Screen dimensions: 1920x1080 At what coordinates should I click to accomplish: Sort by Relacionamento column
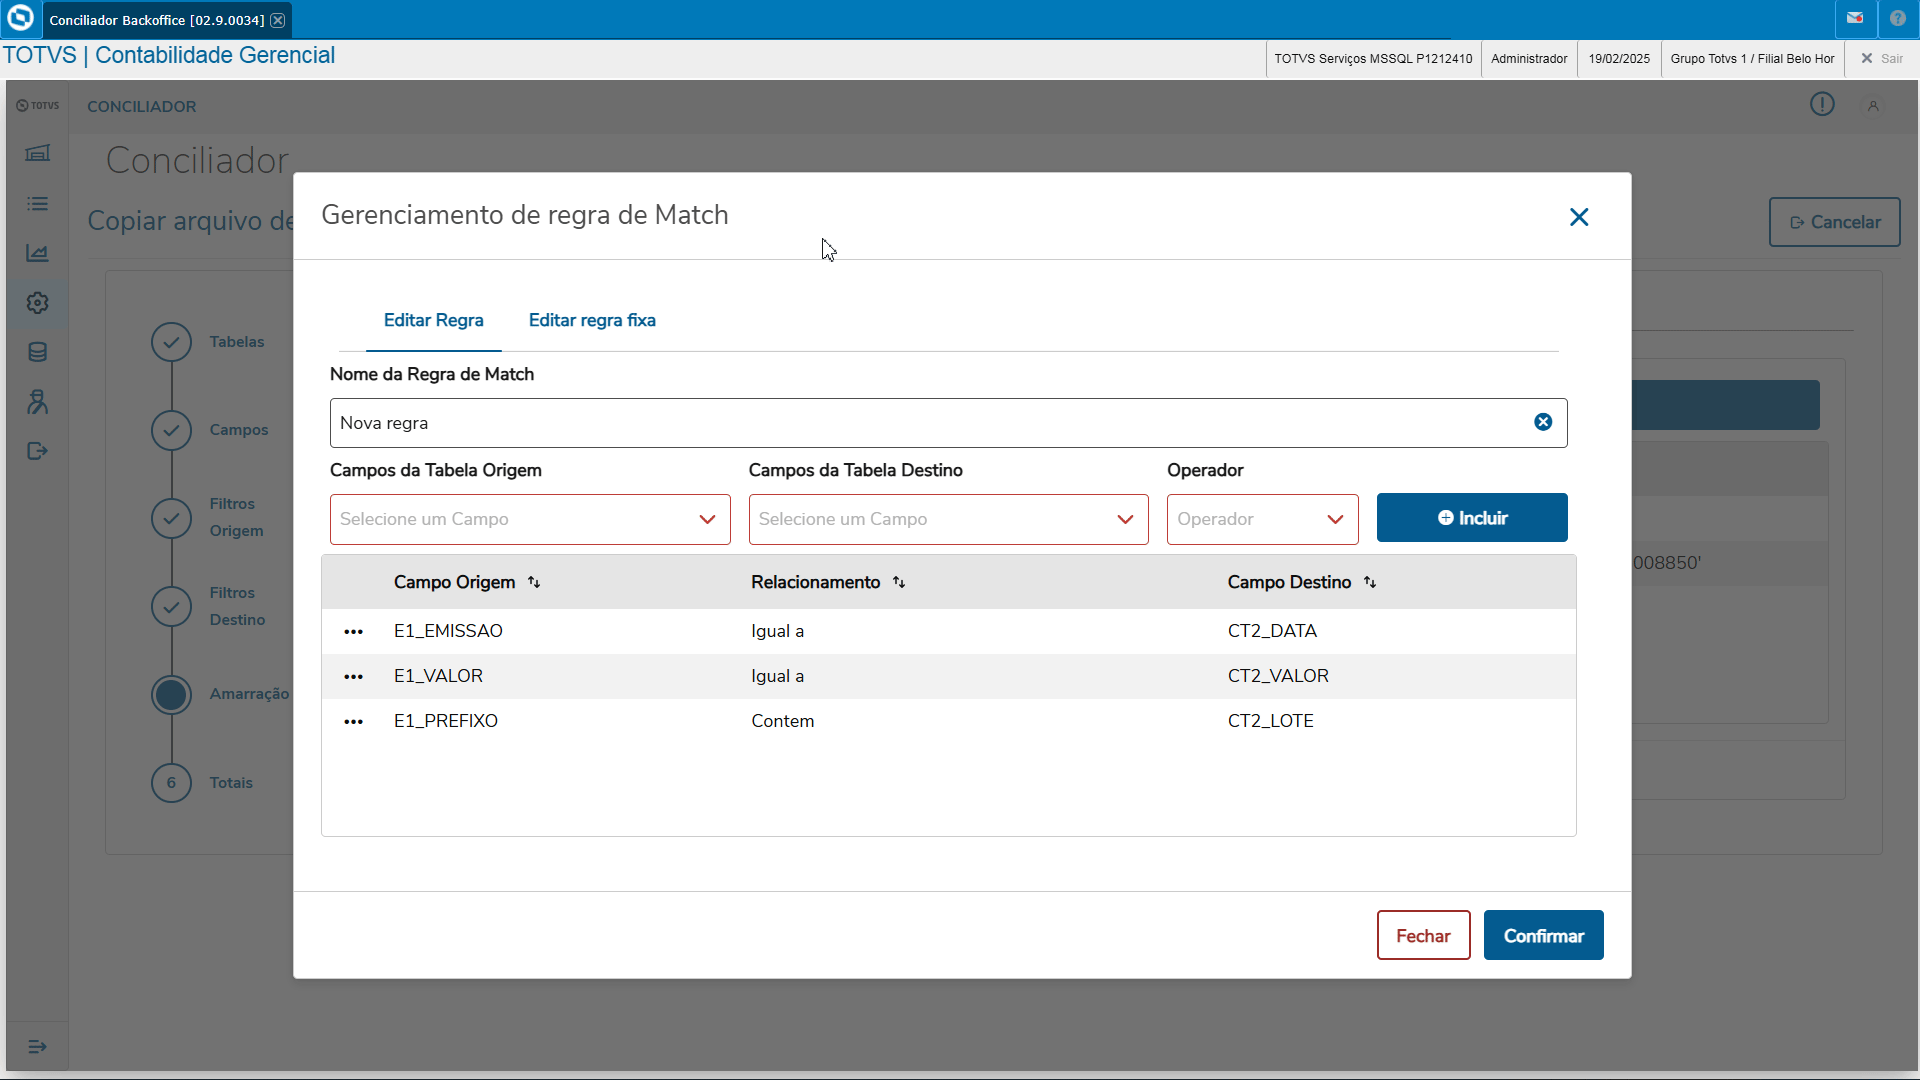click(899, 582)
